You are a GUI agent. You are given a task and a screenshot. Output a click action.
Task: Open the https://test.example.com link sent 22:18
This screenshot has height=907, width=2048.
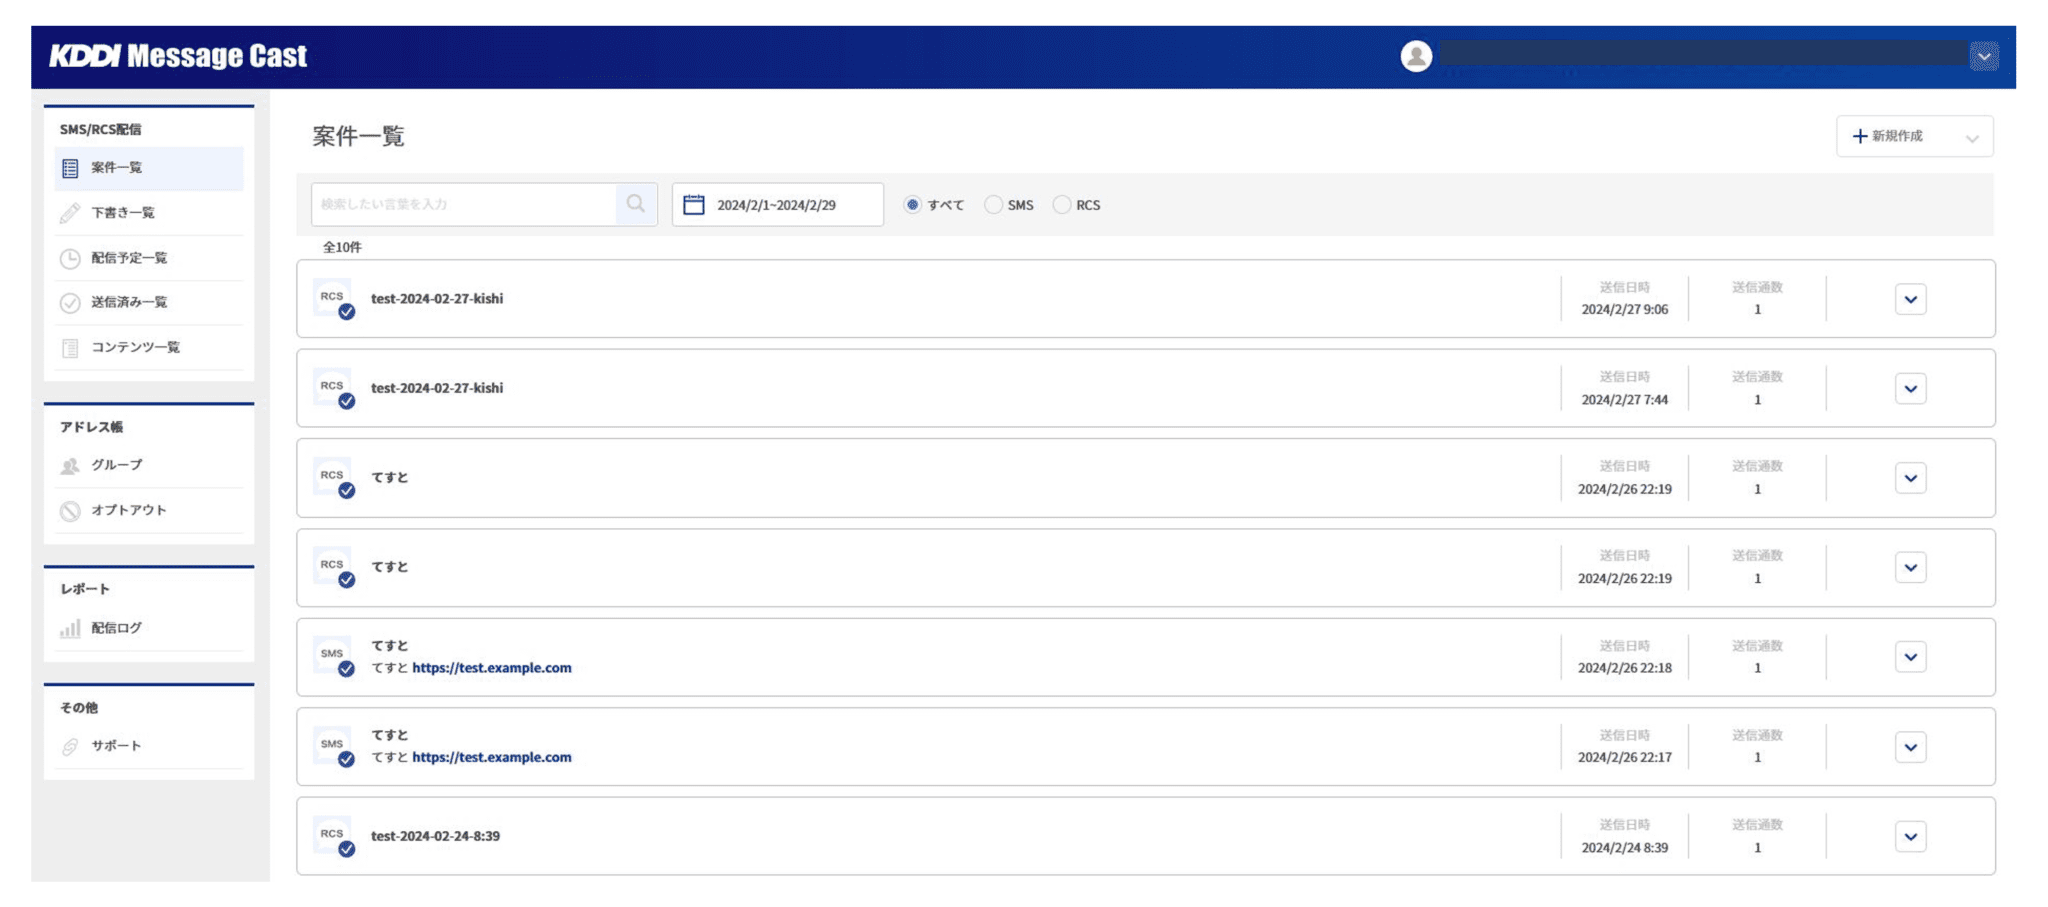491,668
